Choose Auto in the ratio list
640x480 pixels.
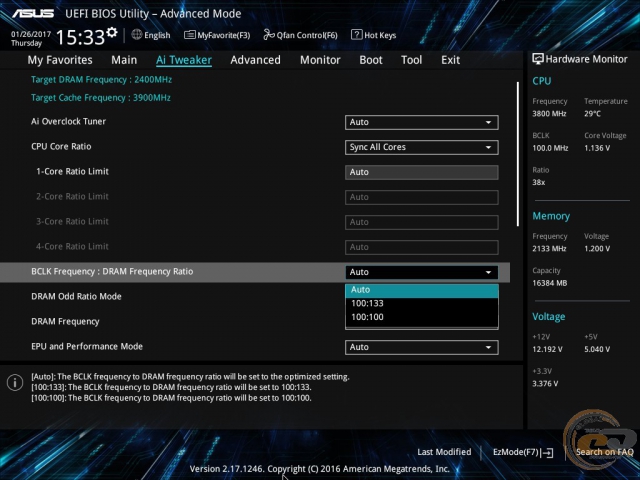point(422,290)
